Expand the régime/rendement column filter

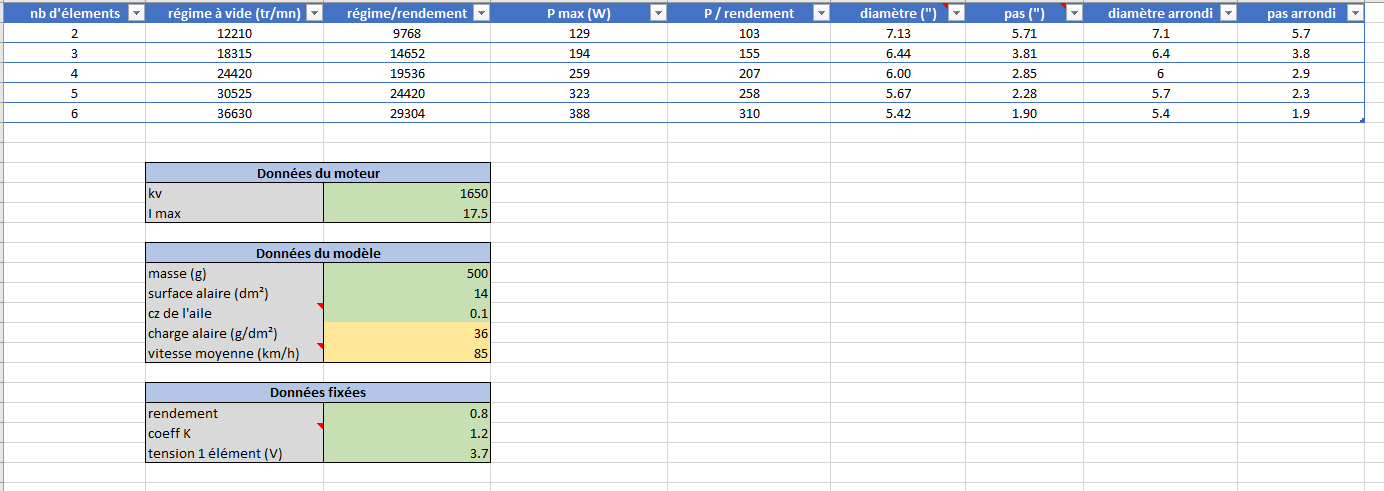480,13
